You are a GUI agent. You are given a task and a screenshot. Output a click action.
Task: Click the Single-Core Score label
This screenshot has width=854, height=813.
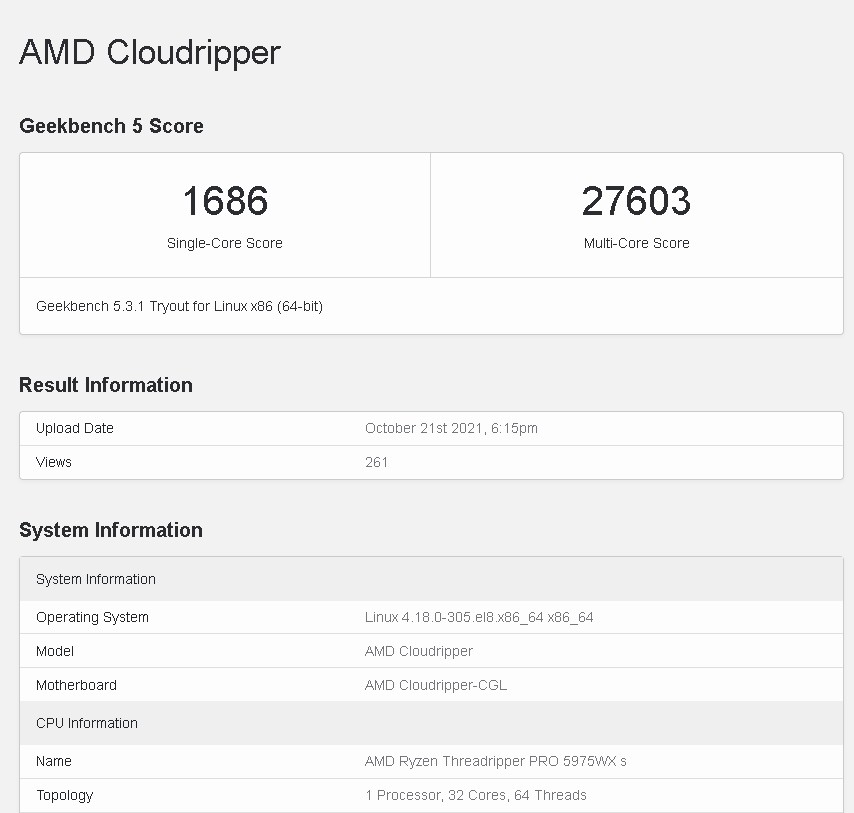(x=225, y=243)
